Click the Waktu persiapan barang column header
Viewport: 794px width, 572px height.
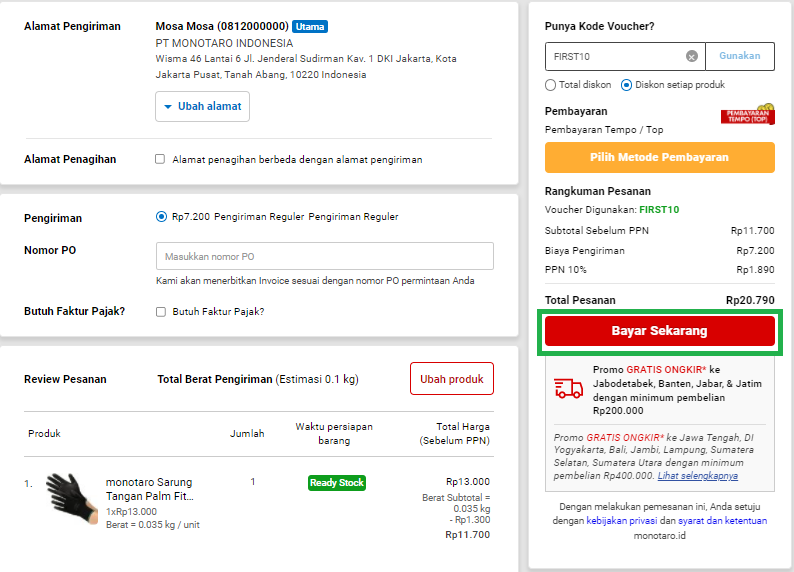coord(334,434)
